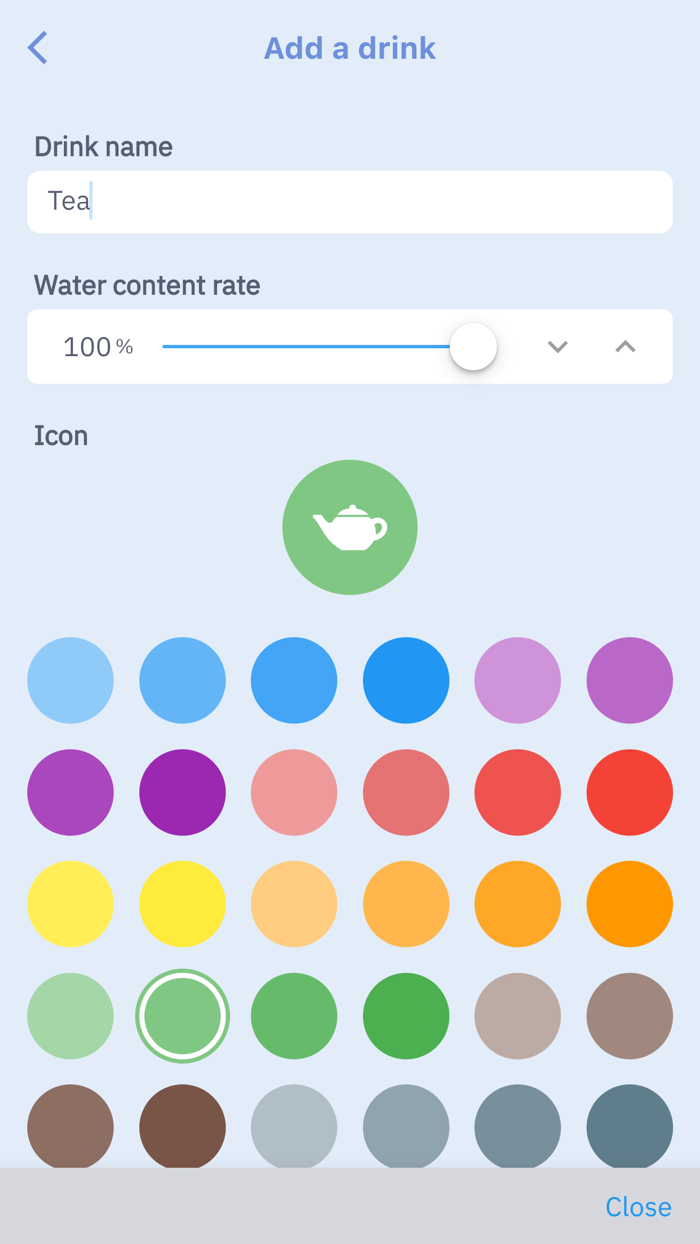This screenshot has width=700, height=1244.
Task: Pick the peach color swatch
Action: click(294, 904)
